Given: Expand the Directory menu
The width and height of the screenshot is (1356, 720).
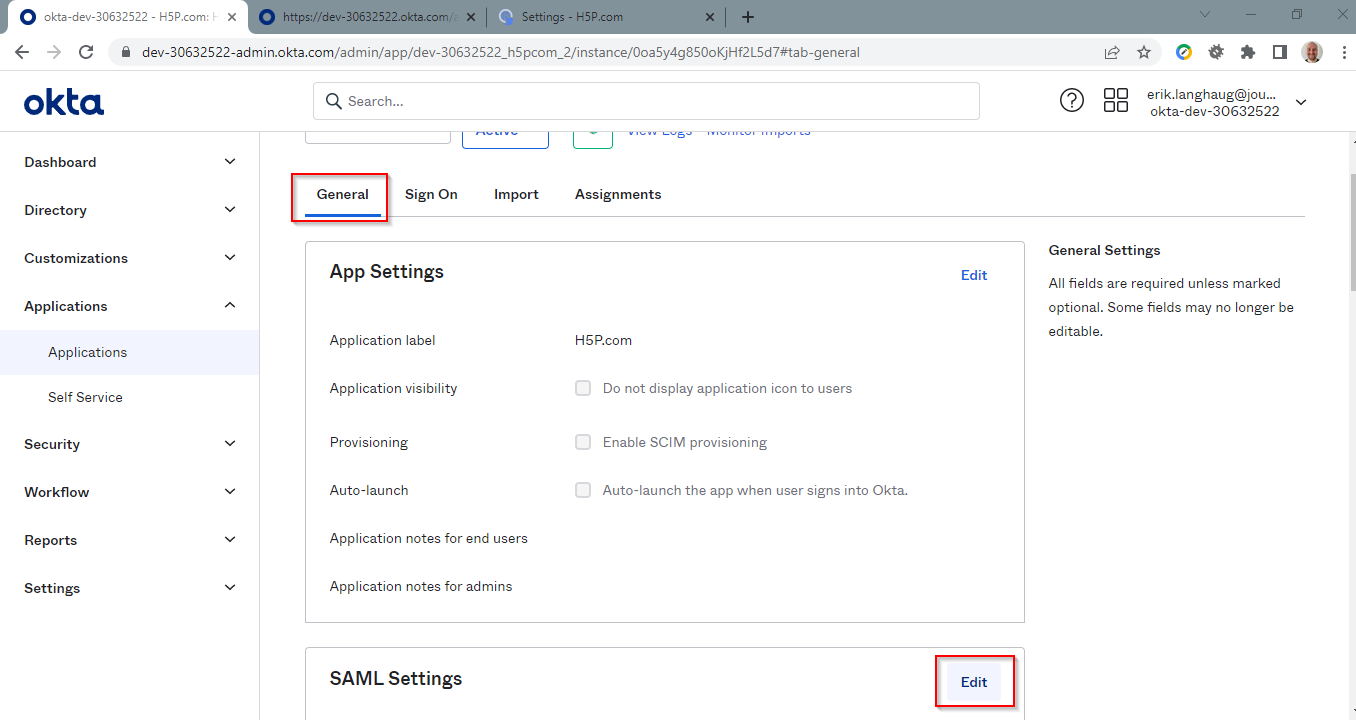Looking at the screenshot, I should coord(129,210).
